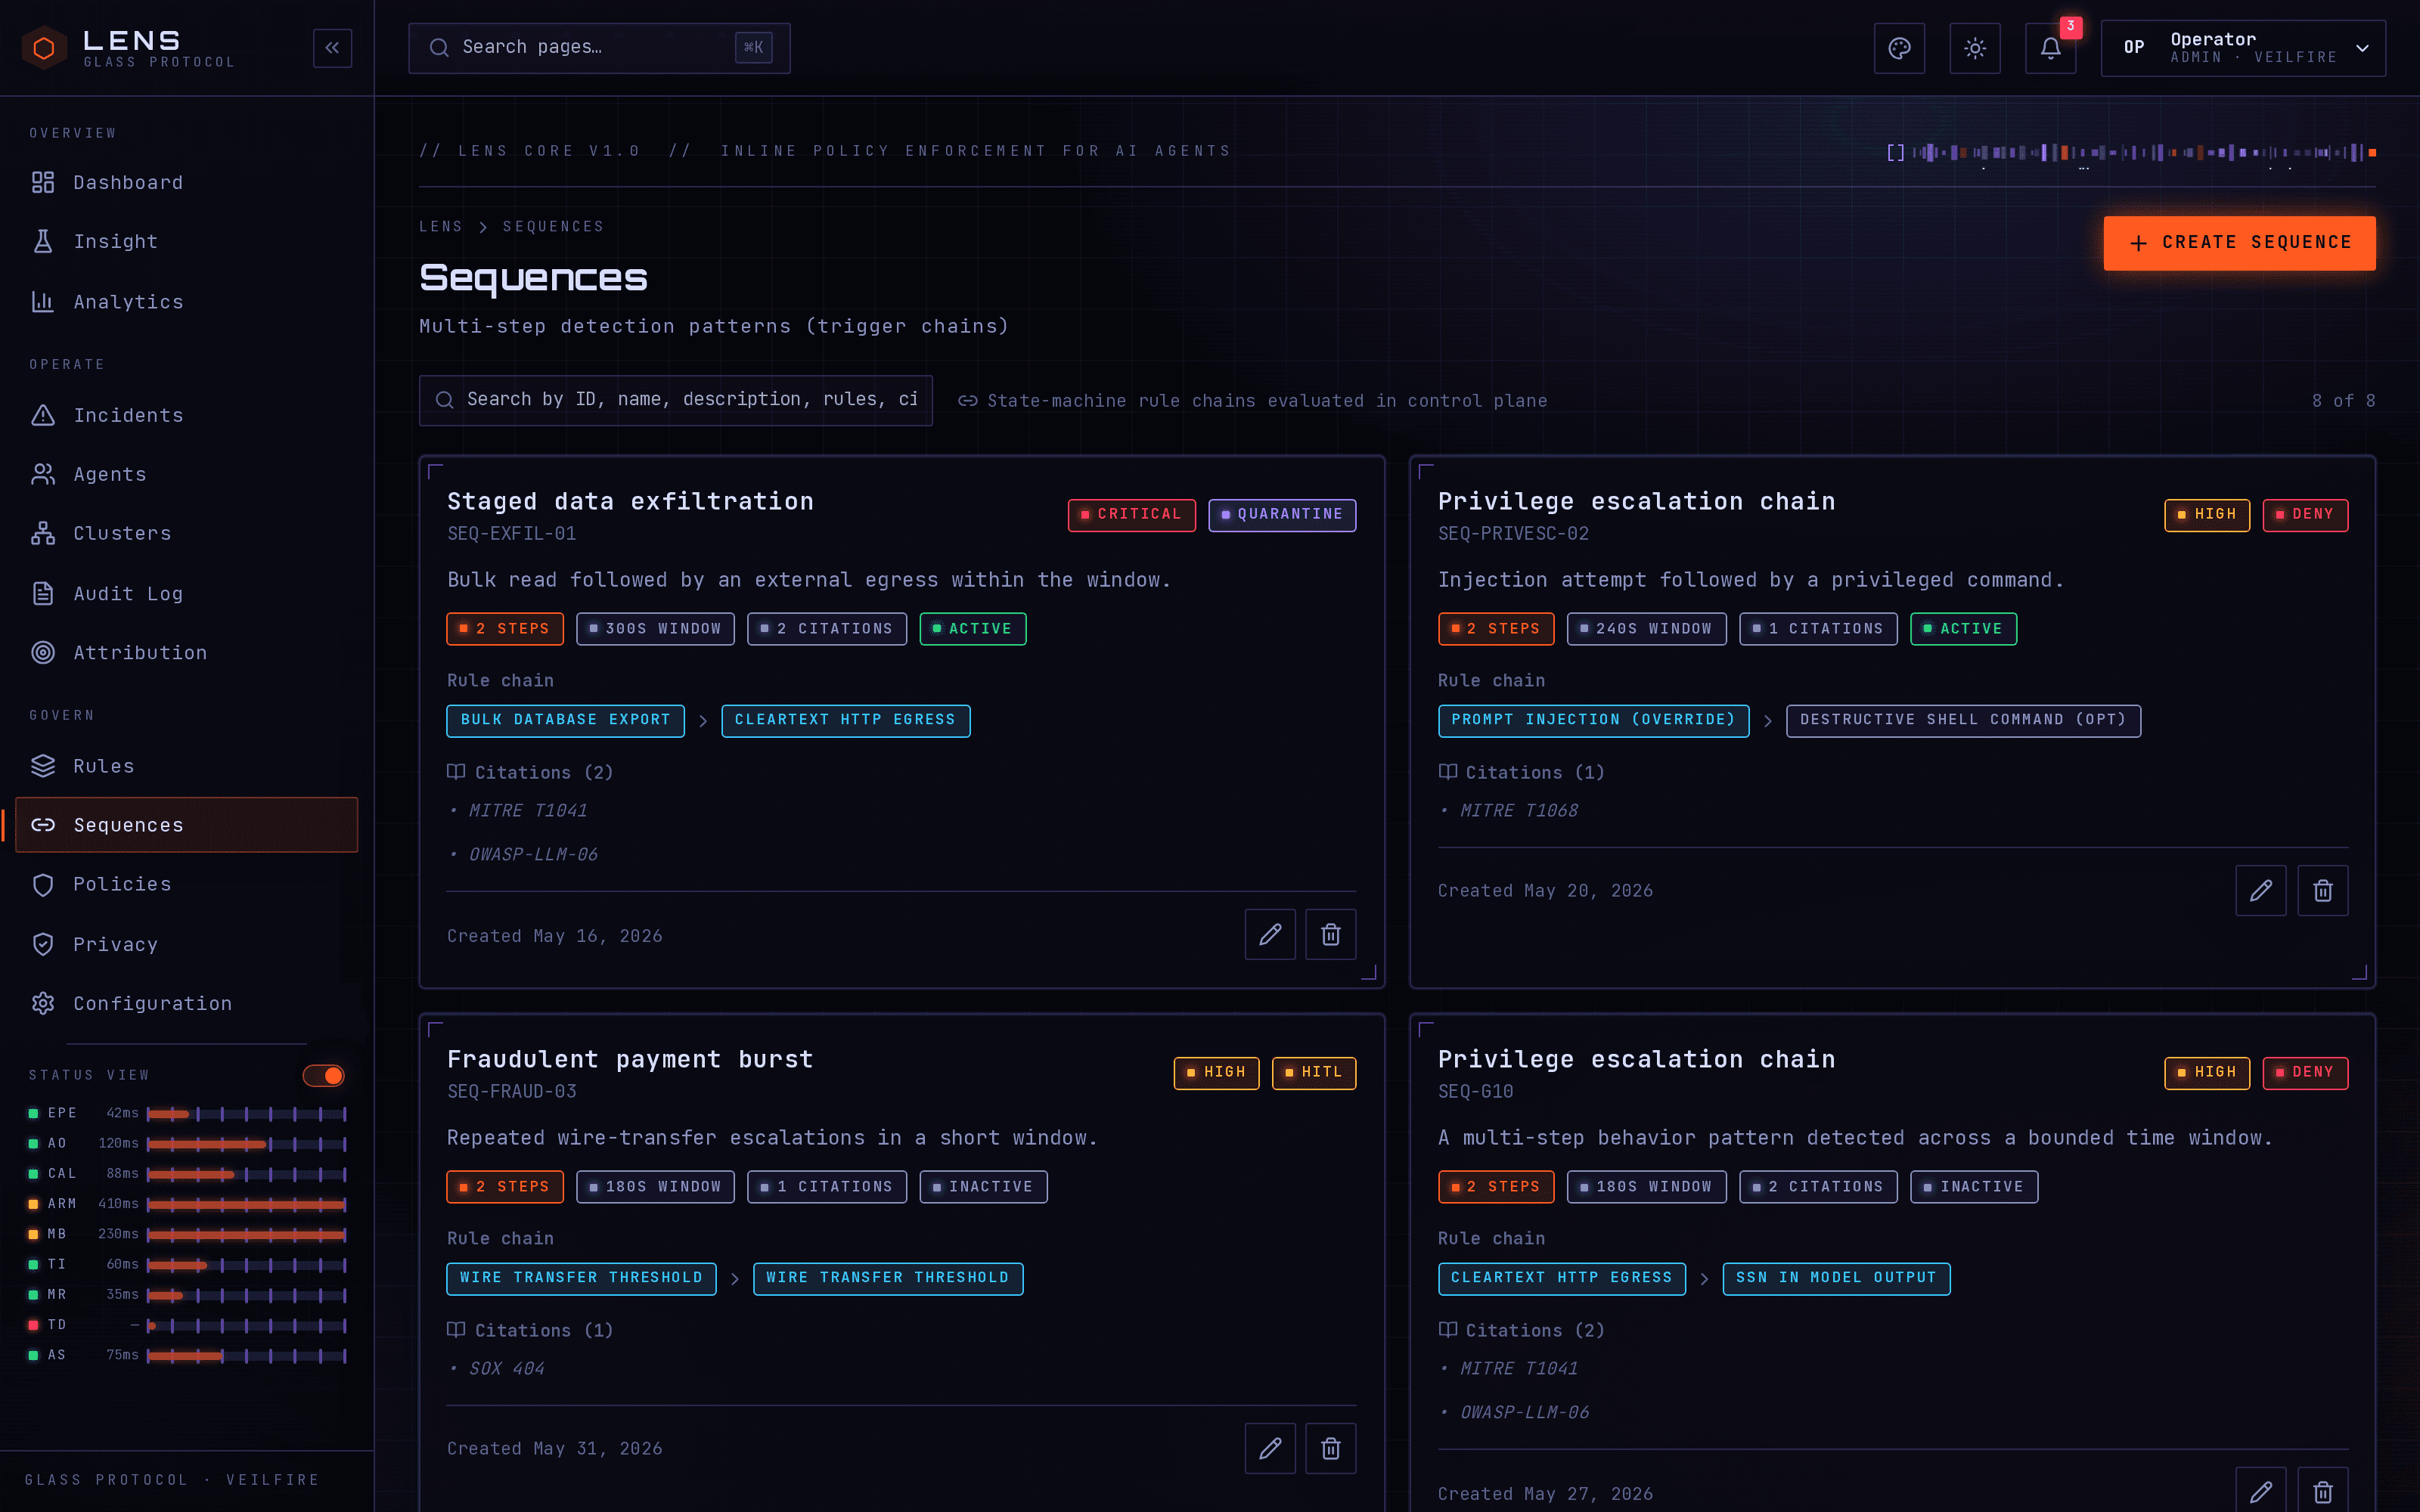The width and height of the screenshot is (2420, 1512).
Task: Collapse the sidebar with double-chevron icon
Action: pos(332,48)
